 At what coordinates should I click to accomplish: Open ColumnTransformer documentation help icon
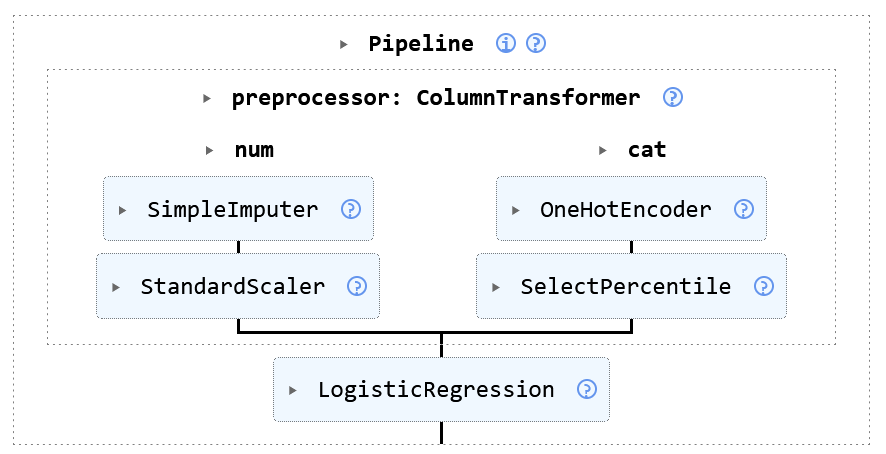point(673,97)
